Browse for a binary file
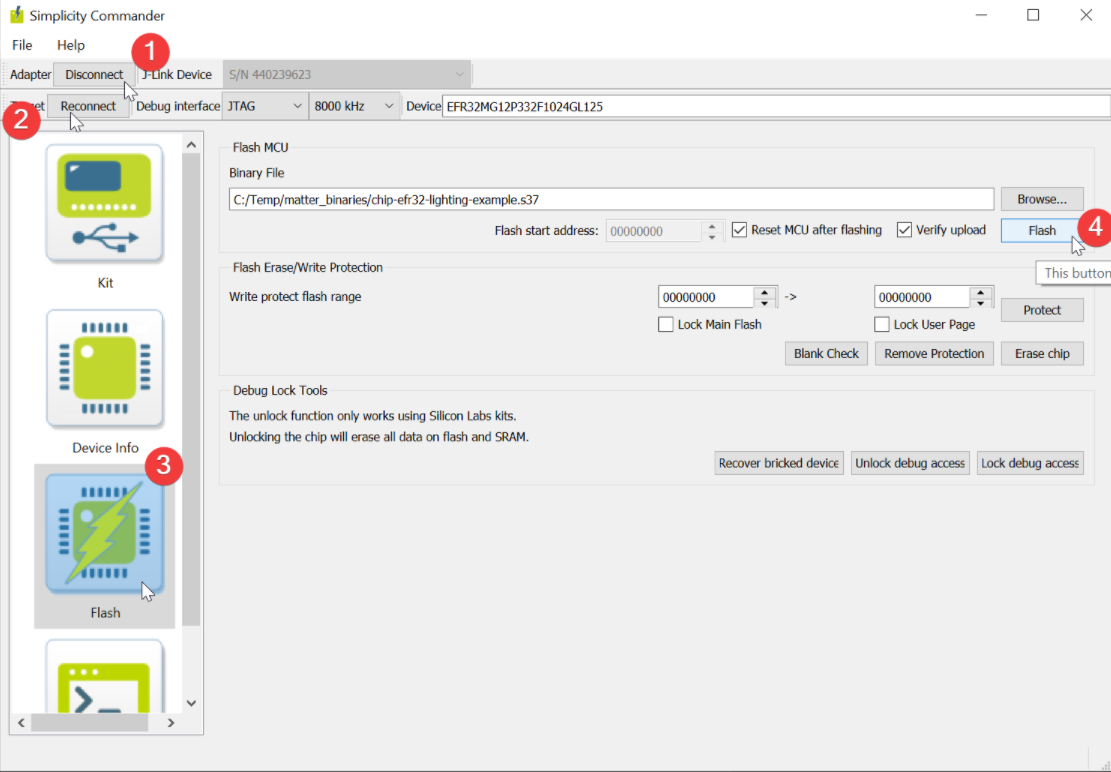 point(1042,199)
